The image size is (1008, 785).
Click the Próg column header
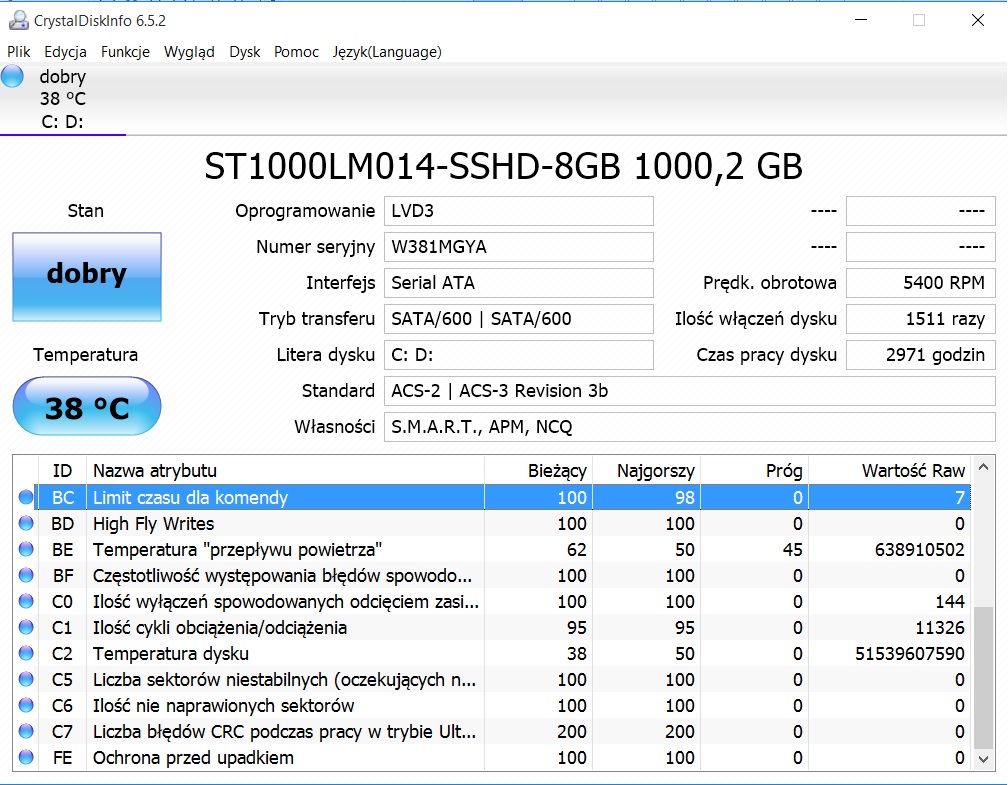tap(754, 471)
